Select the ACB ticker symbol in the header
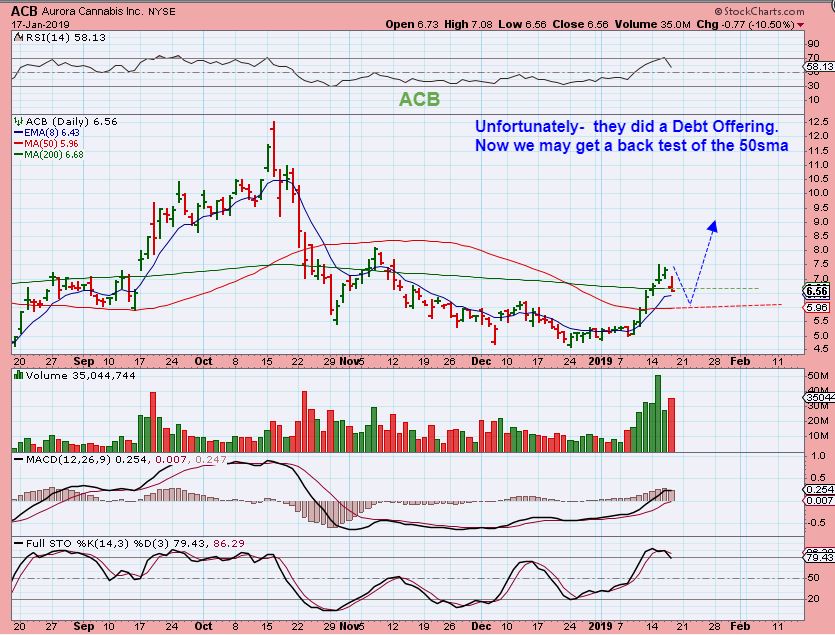Screen dimensions: 835x635 click(24, 11)
